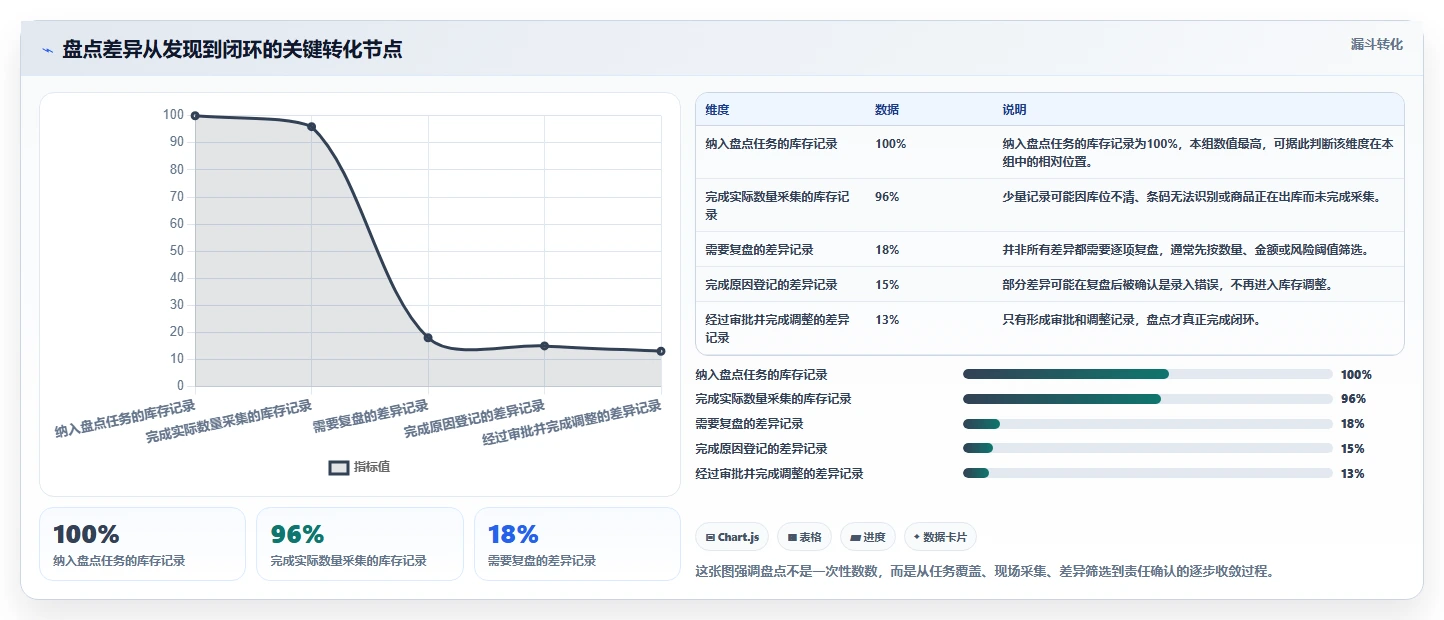Toggle the 指标值 legend item

tap(359, 467)
